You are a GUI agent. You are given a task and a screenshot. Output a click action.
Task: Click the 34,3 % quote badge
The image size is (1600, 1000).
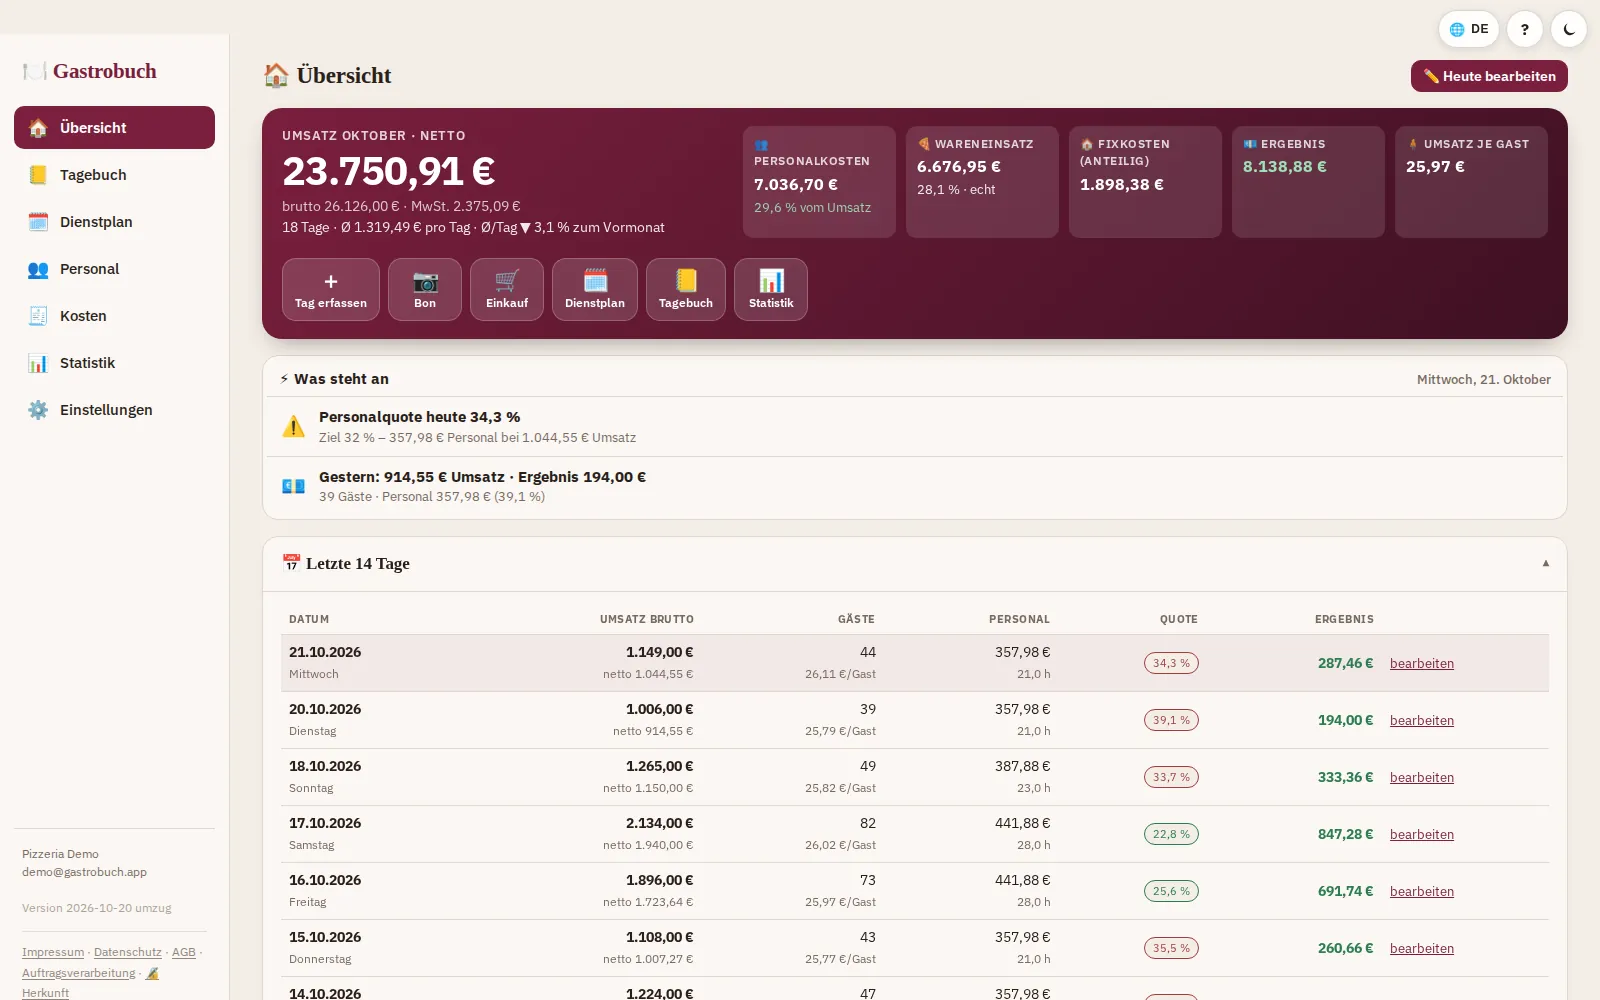(1171, 663)
